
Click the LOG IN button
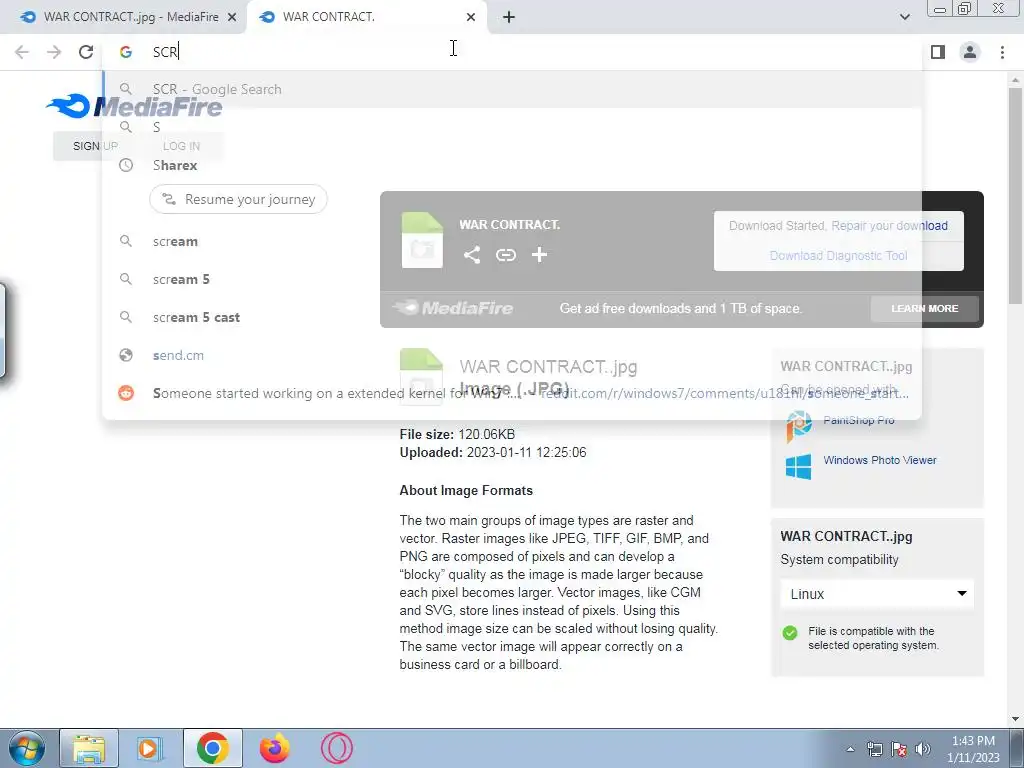(182, 146)
